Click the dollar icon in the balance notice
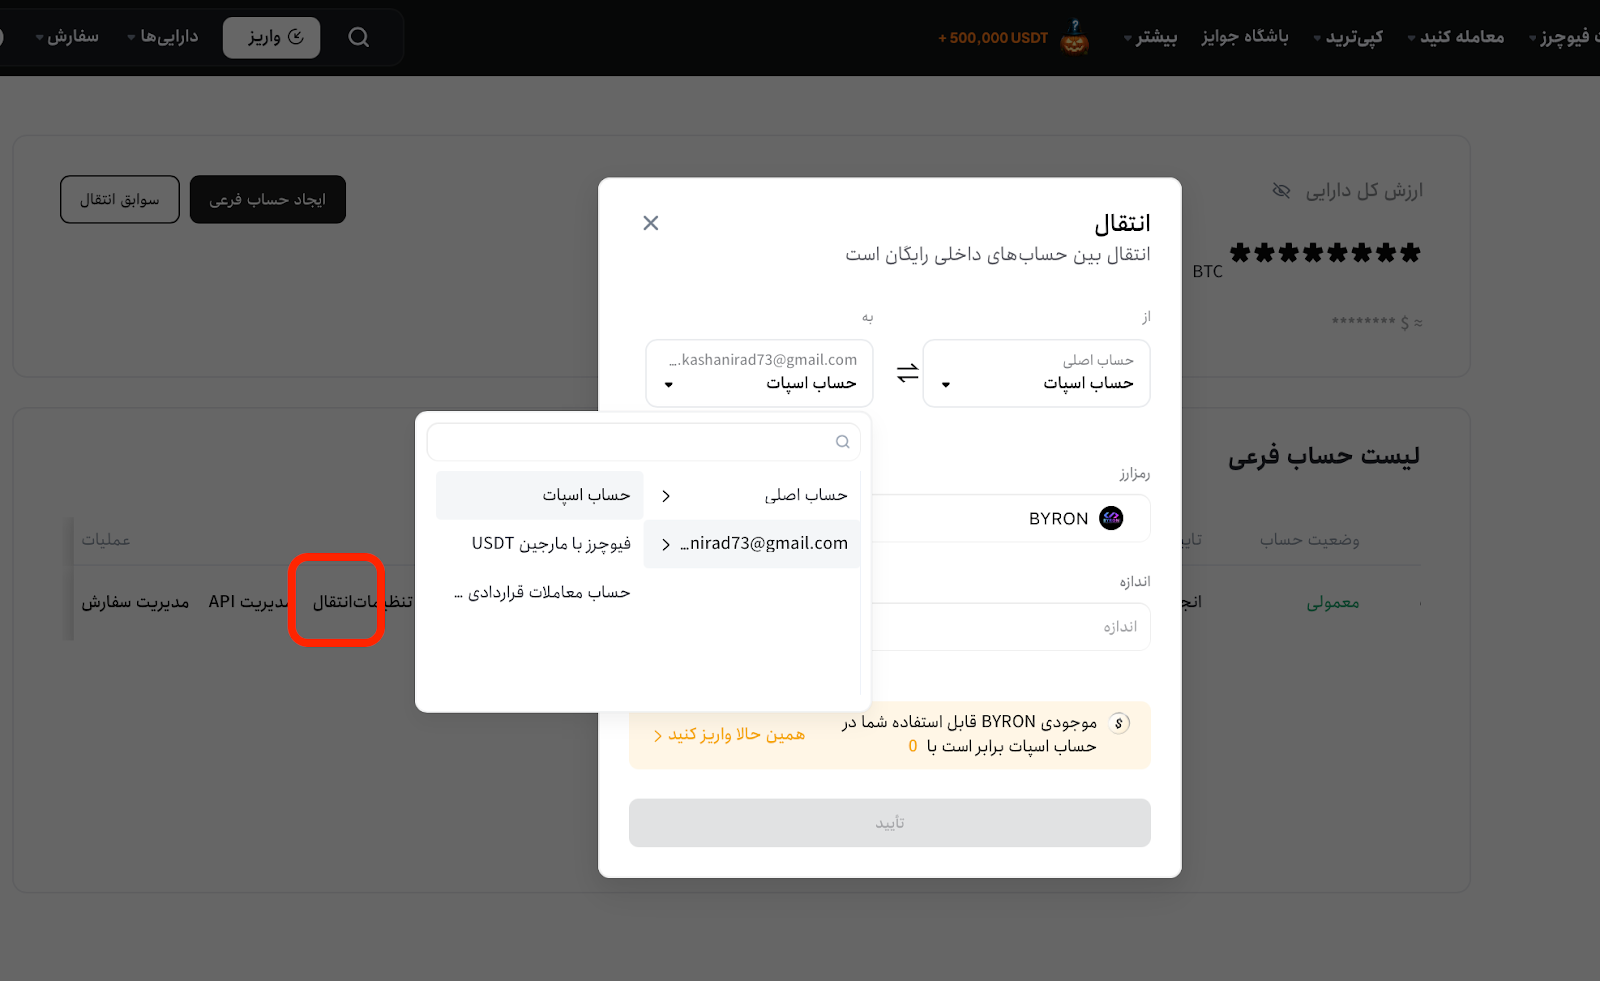This screenshot has height=981, width=1600. pyautogui.click(x=1120, y=723)
